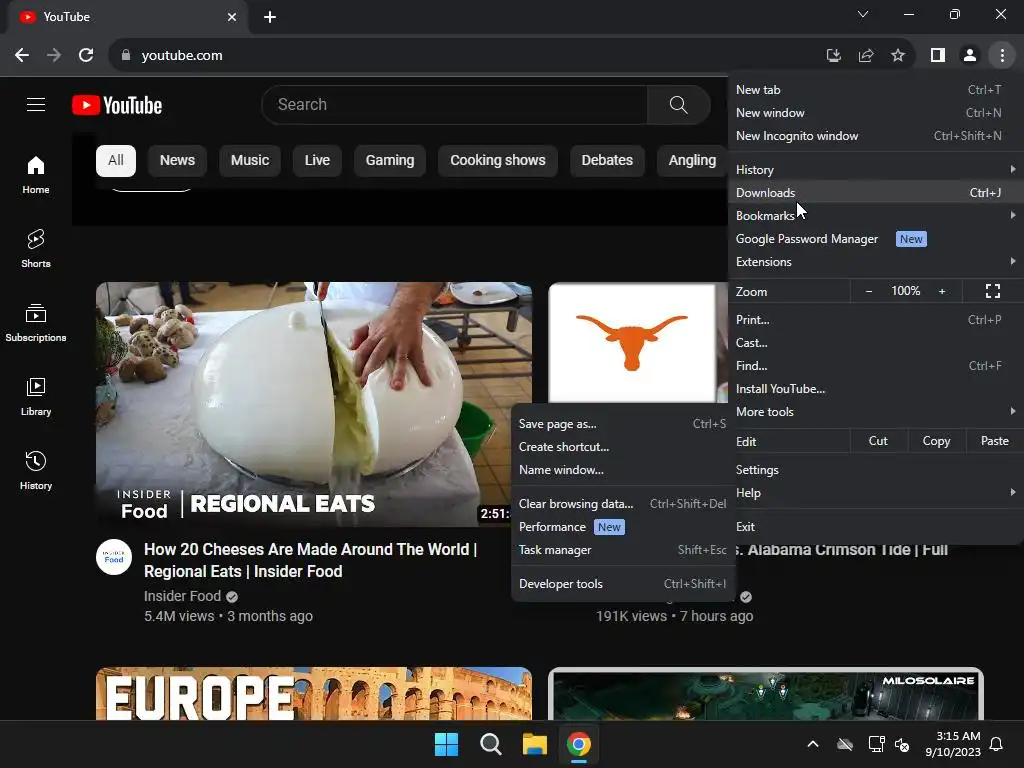Expand the Bookmarks submenu
Image resolution: width=1024 pixels, height=768 pixels.
click(x=875, y=216)
